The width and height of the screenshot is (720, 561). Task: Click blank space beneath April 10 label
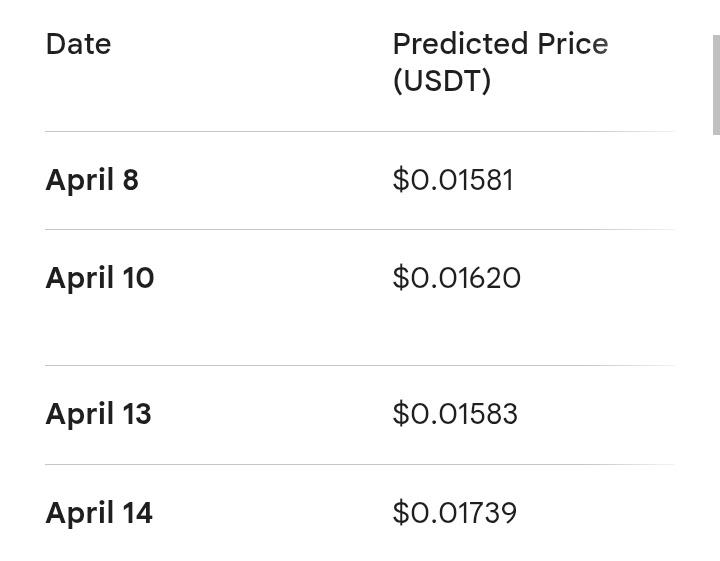coord(100,330)
